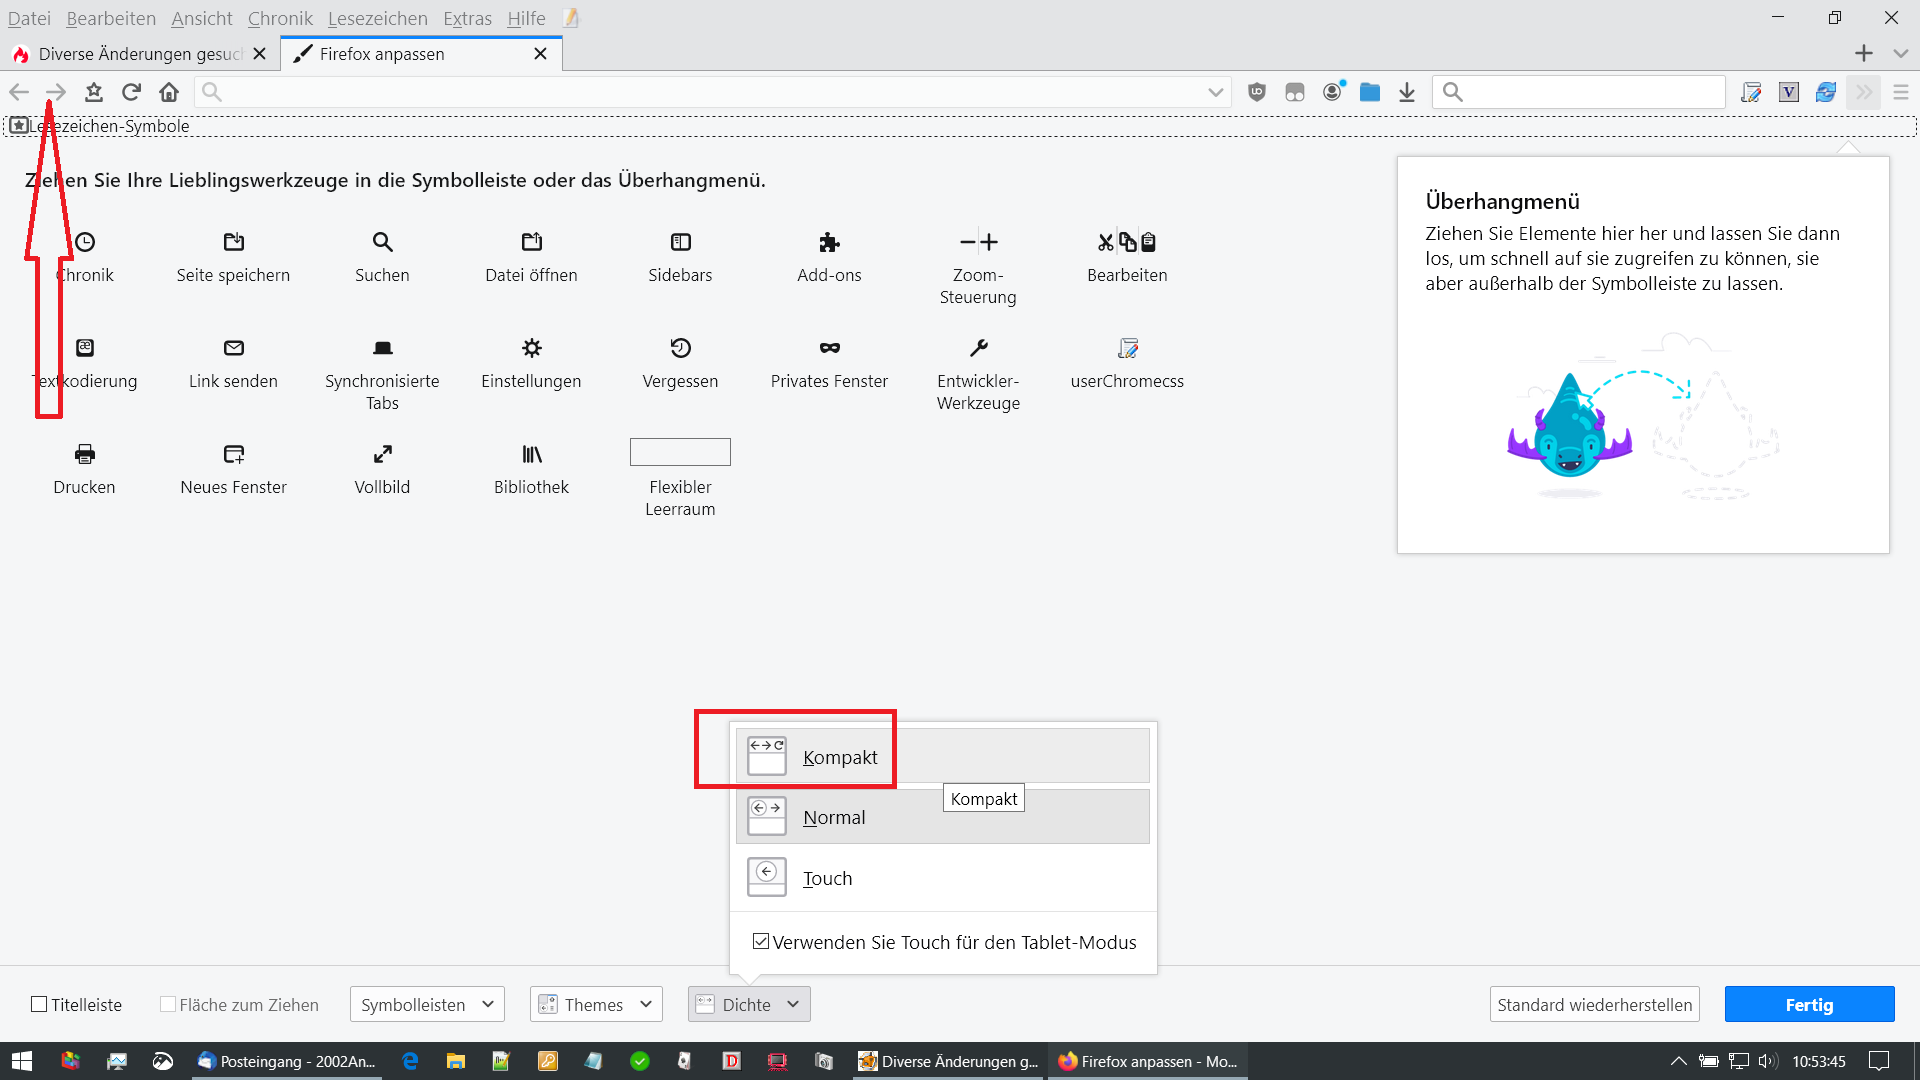
Task: Click the home button in navigation bar
Action: [169, 92]
